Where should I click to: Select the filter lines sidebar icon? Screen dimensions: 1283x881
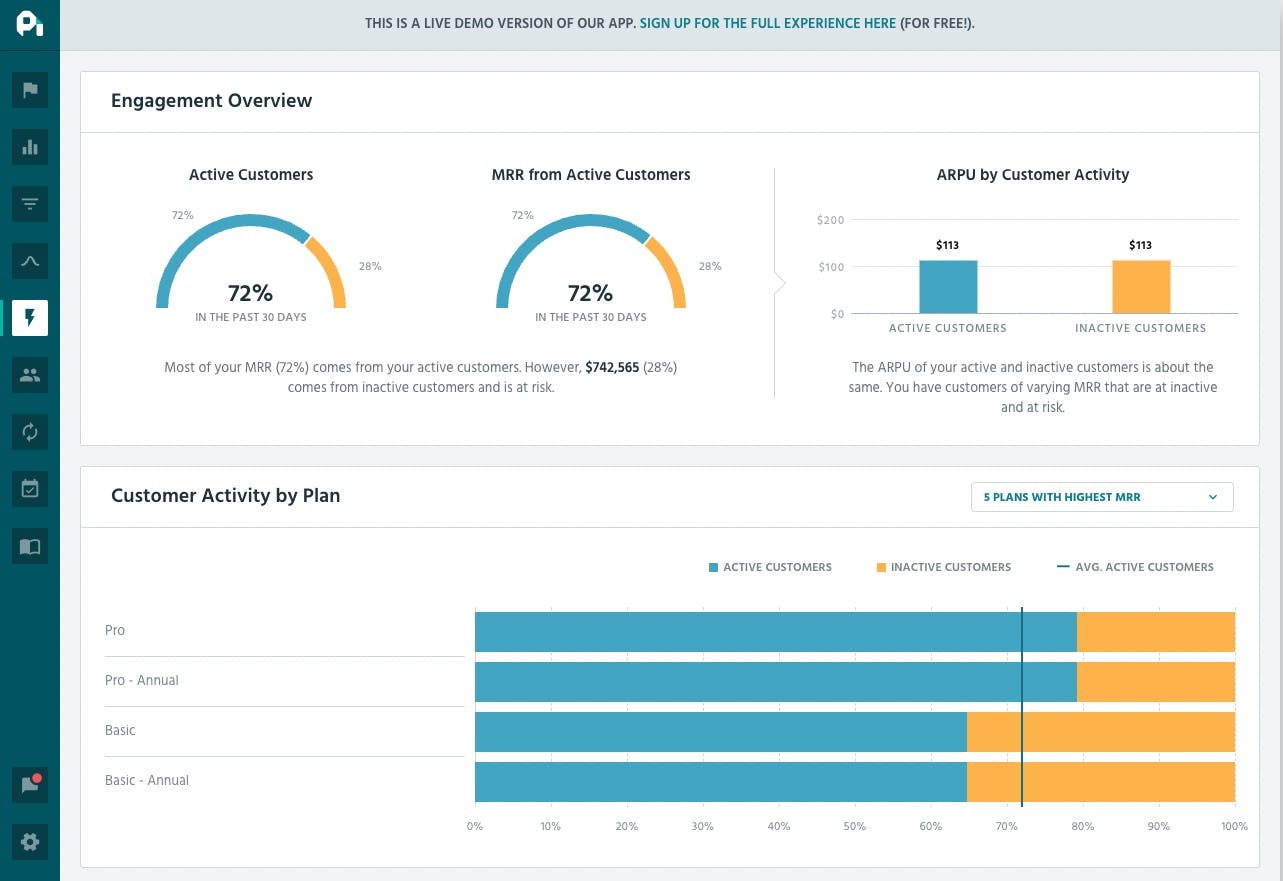pos(30,205)
